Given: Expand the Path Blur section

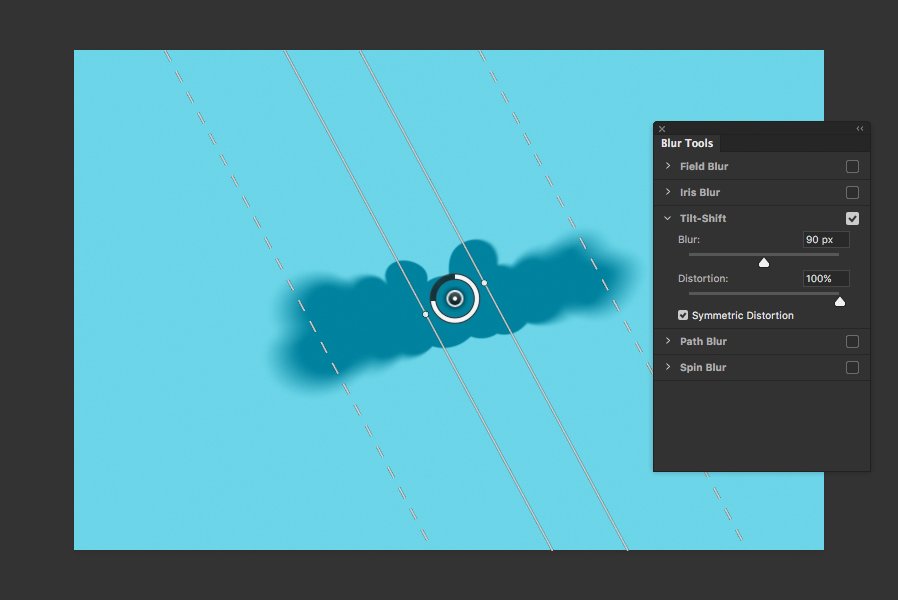Looking at the screenshot, I should coord(668,341).
